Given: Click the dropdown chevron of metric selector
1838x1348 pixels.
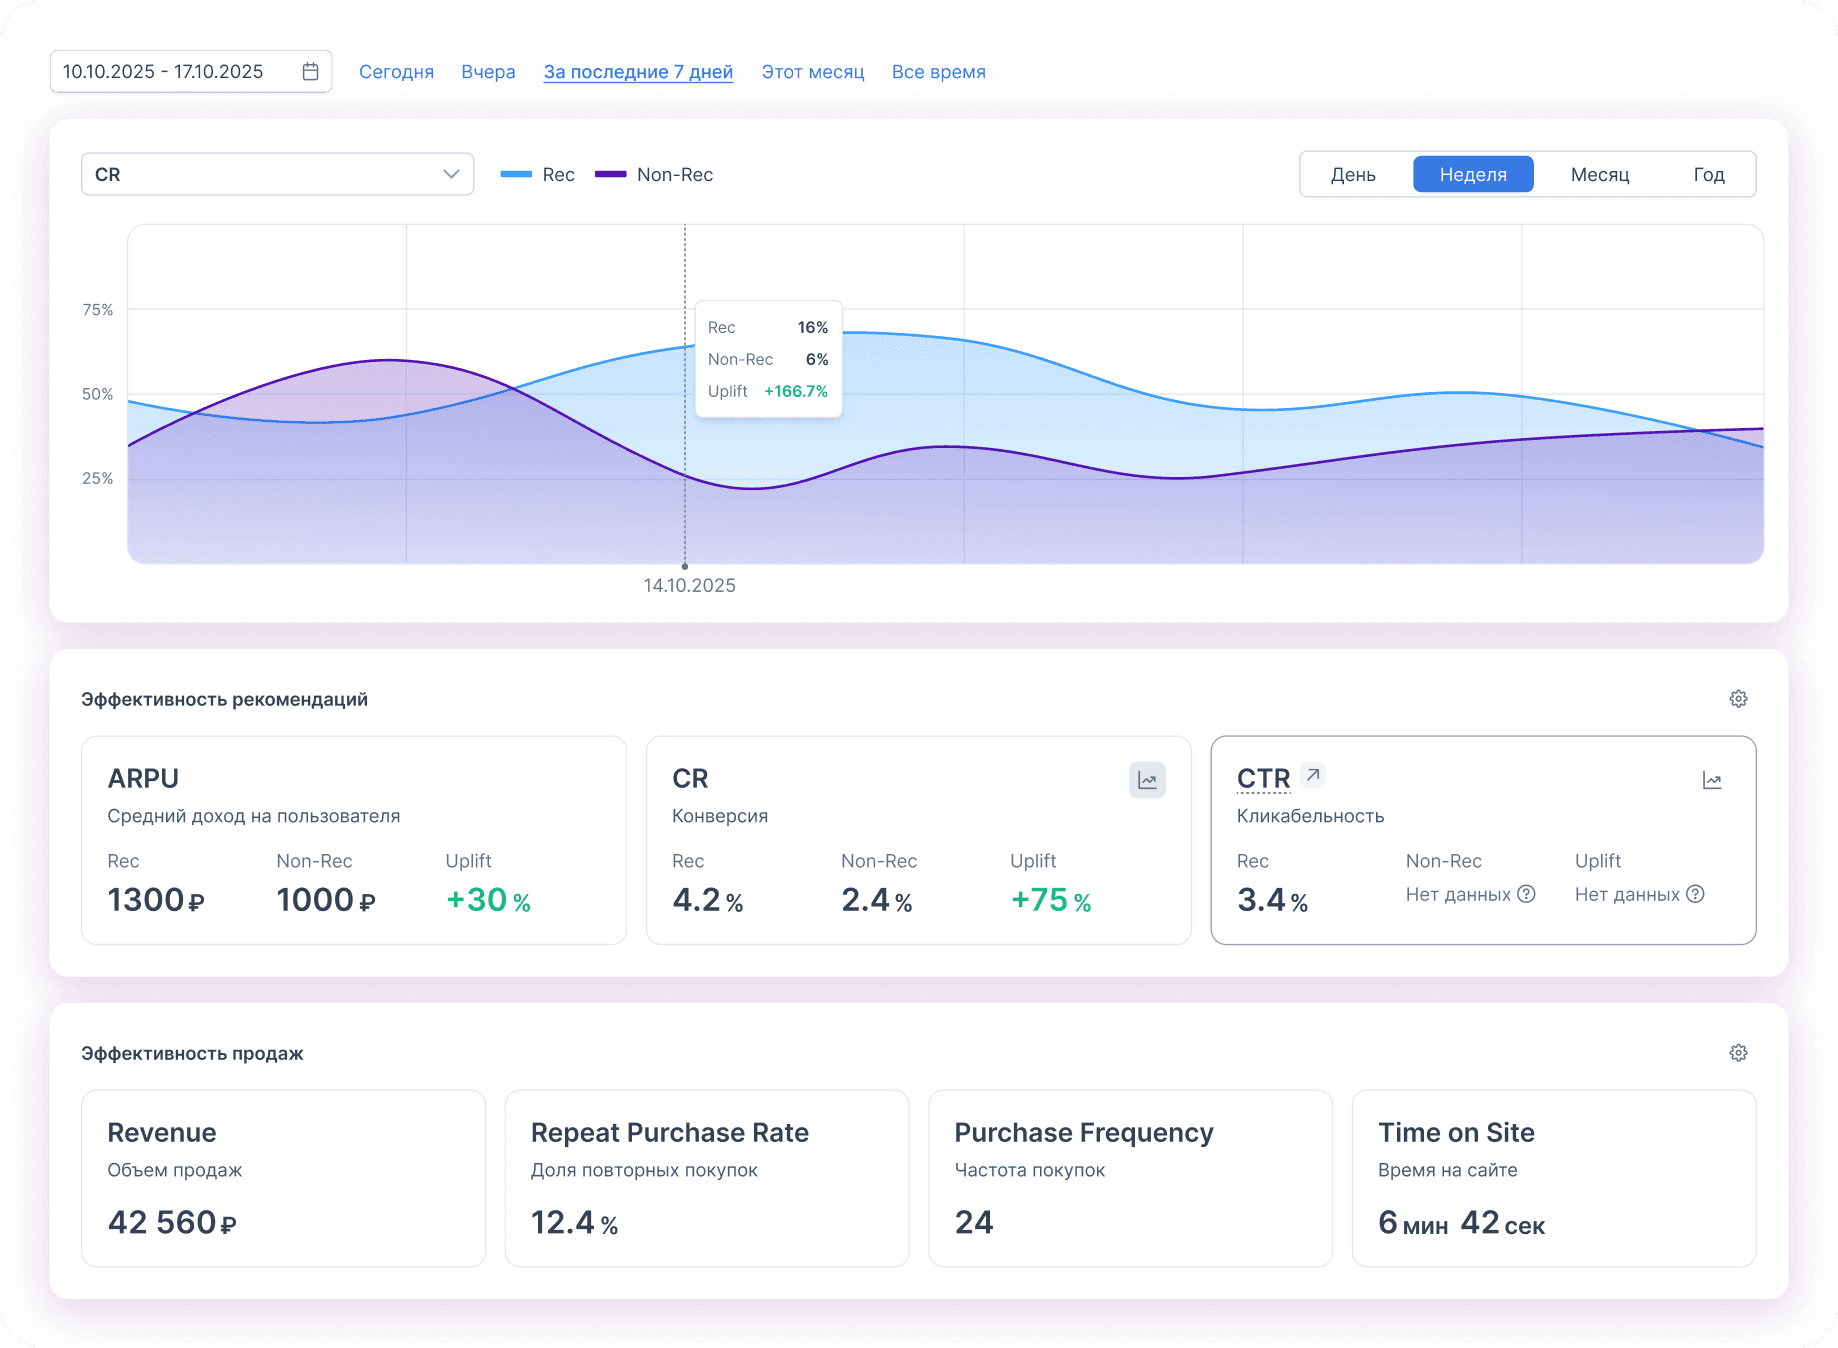Looking at the screenshot, I should [x=451, y=175].
